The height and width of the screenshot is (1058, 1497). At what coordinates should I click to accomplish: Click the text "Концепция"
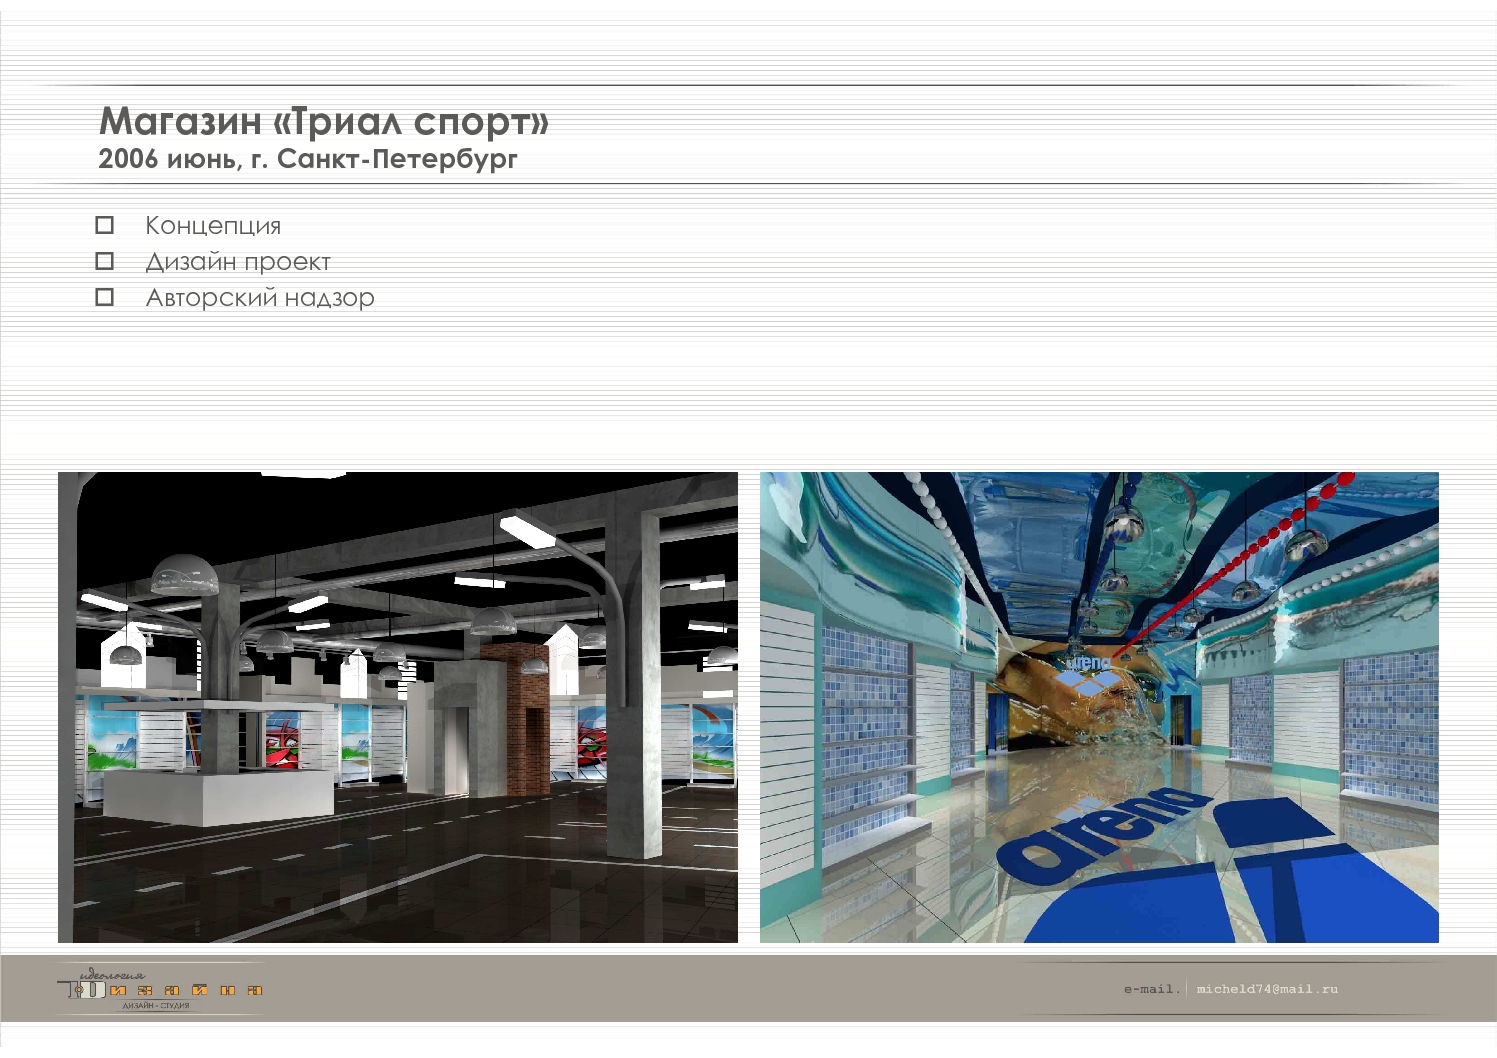(213, 226)
